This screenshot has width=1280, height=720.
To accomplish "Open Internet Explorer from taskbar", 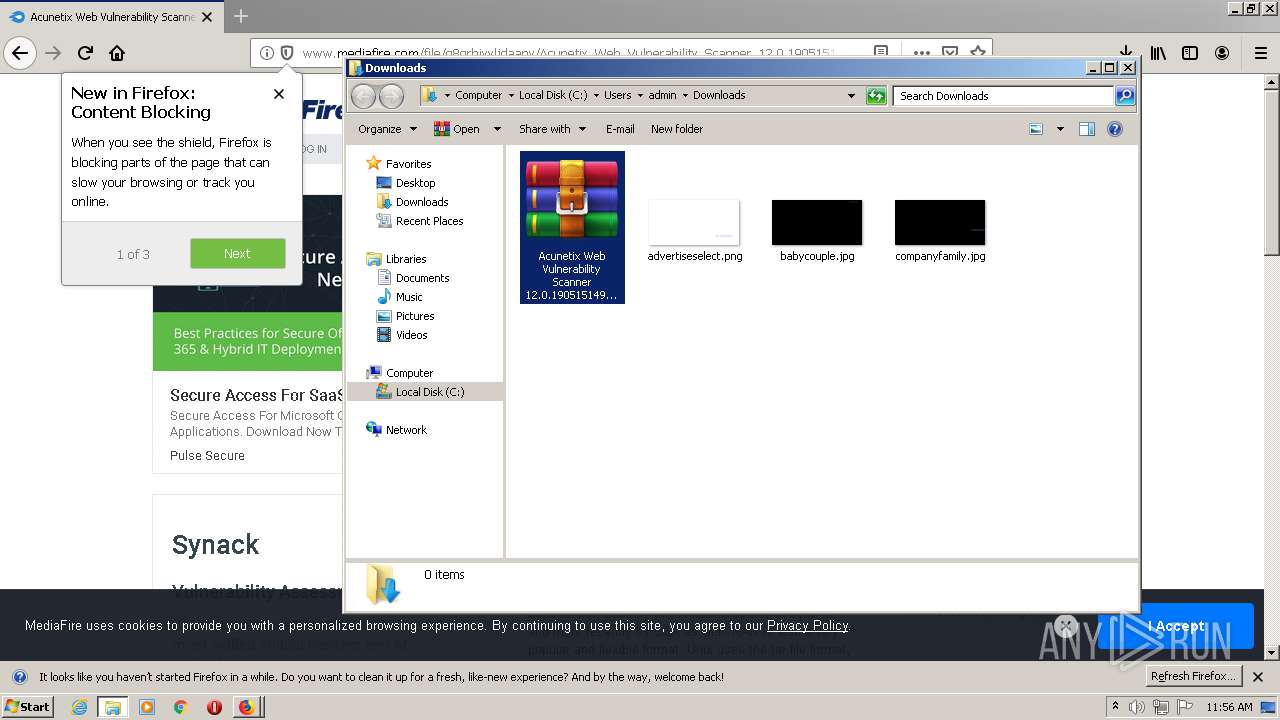I will coord(79,707).
